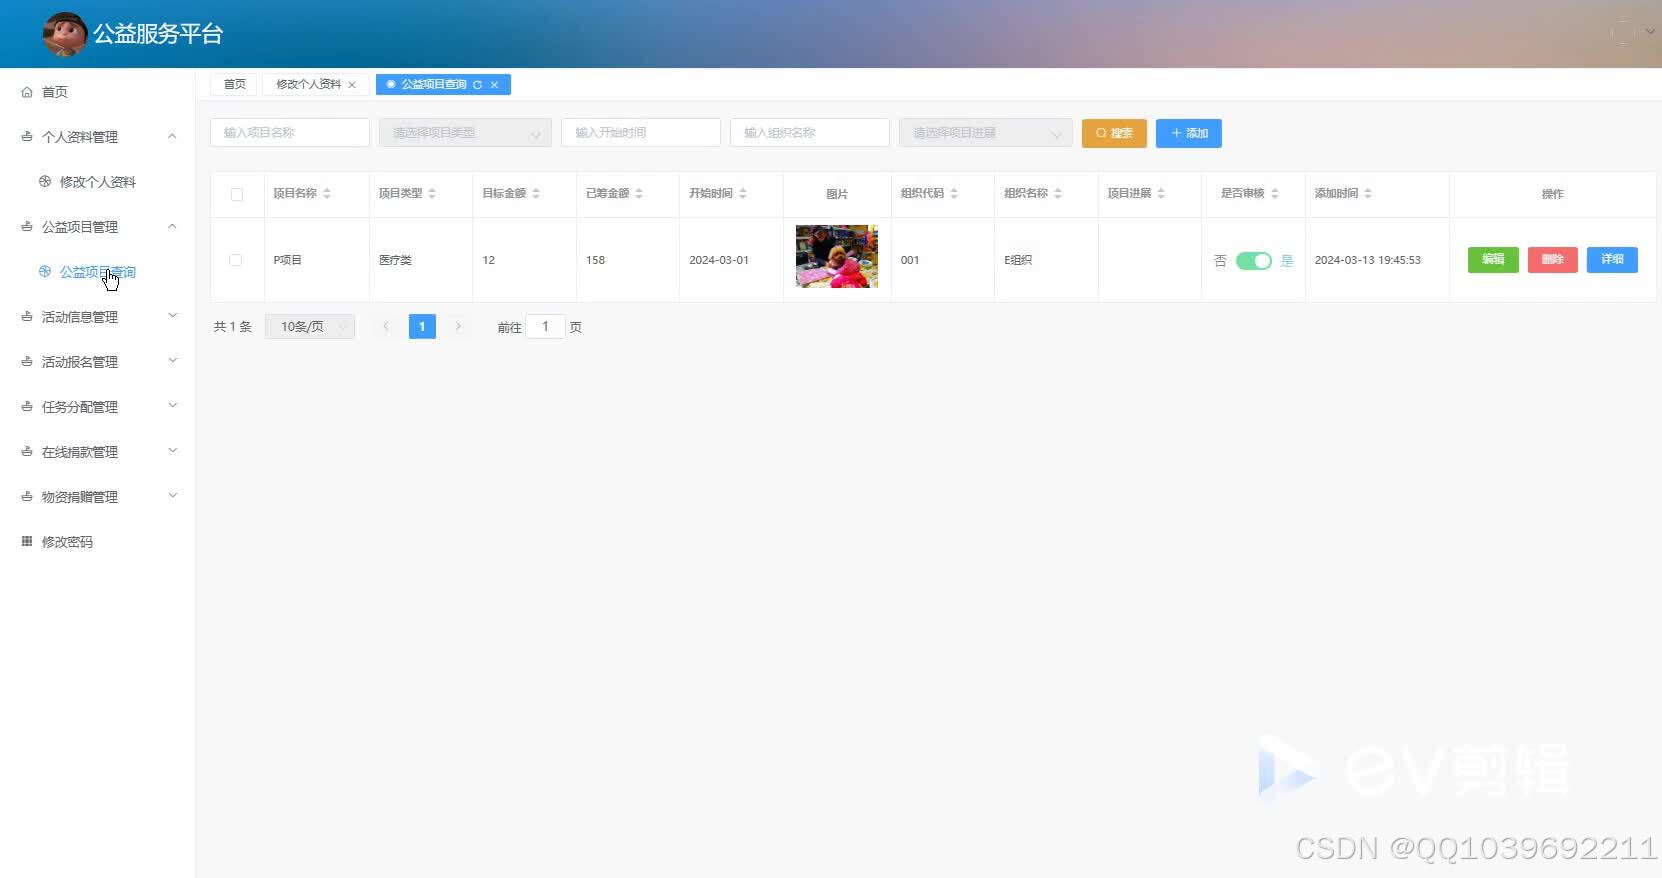Sort by 添加时间 column
This screenshot has height=878, width=1662.
pyautogui.click(x=1368, y=194)
